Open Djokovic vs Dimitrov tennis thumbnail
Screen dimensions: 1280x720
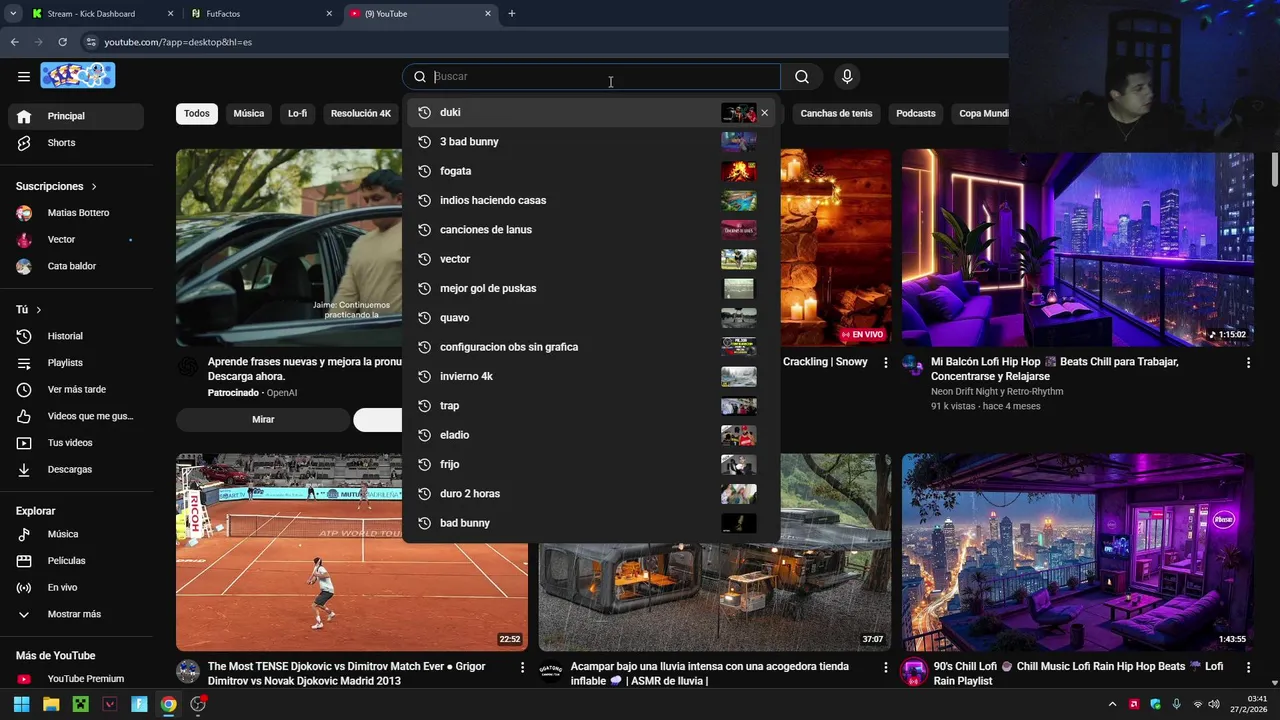(x=352, y=553)
